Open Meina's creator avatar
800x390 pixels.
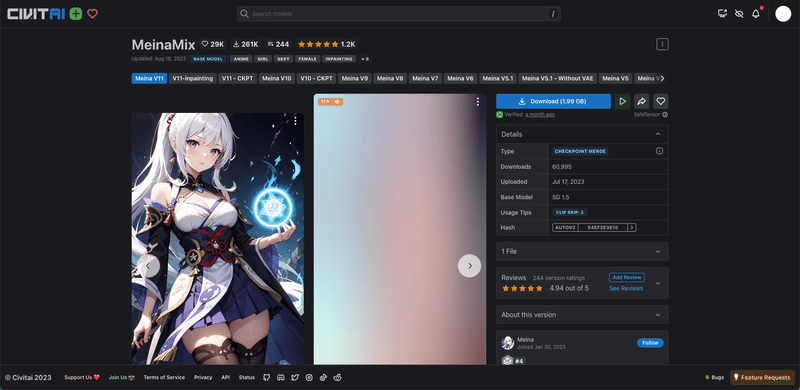[508, 343]
